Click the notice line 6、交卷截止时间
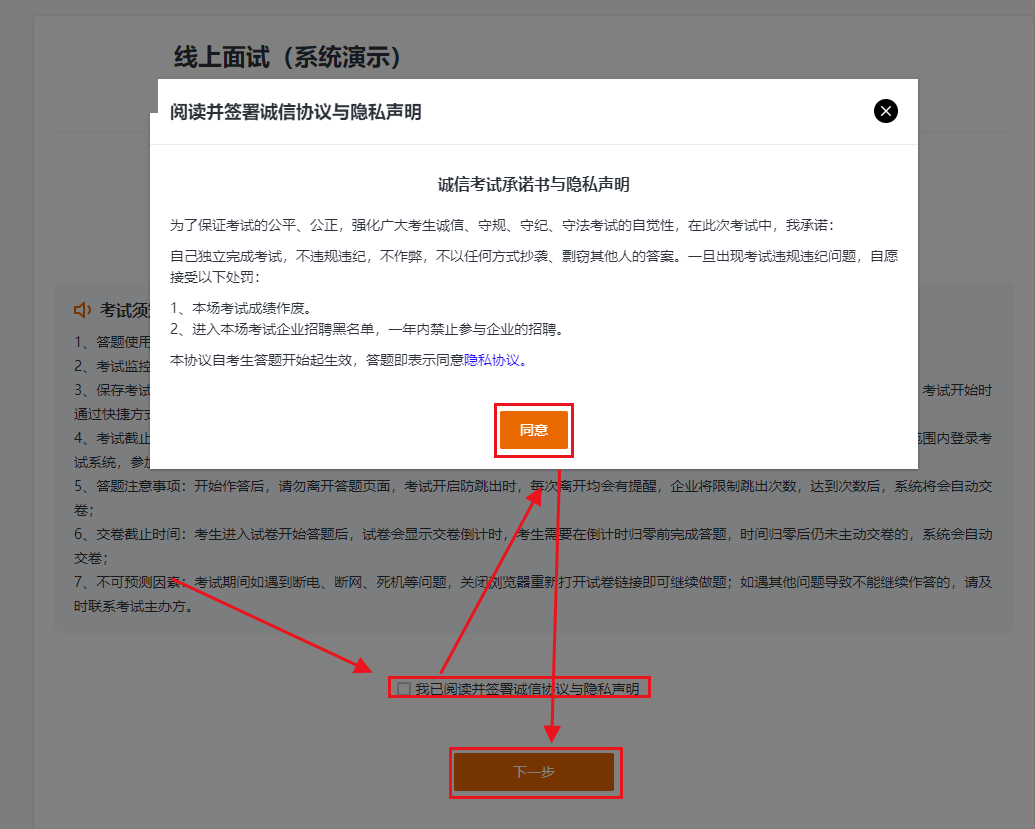 point(533,546)
